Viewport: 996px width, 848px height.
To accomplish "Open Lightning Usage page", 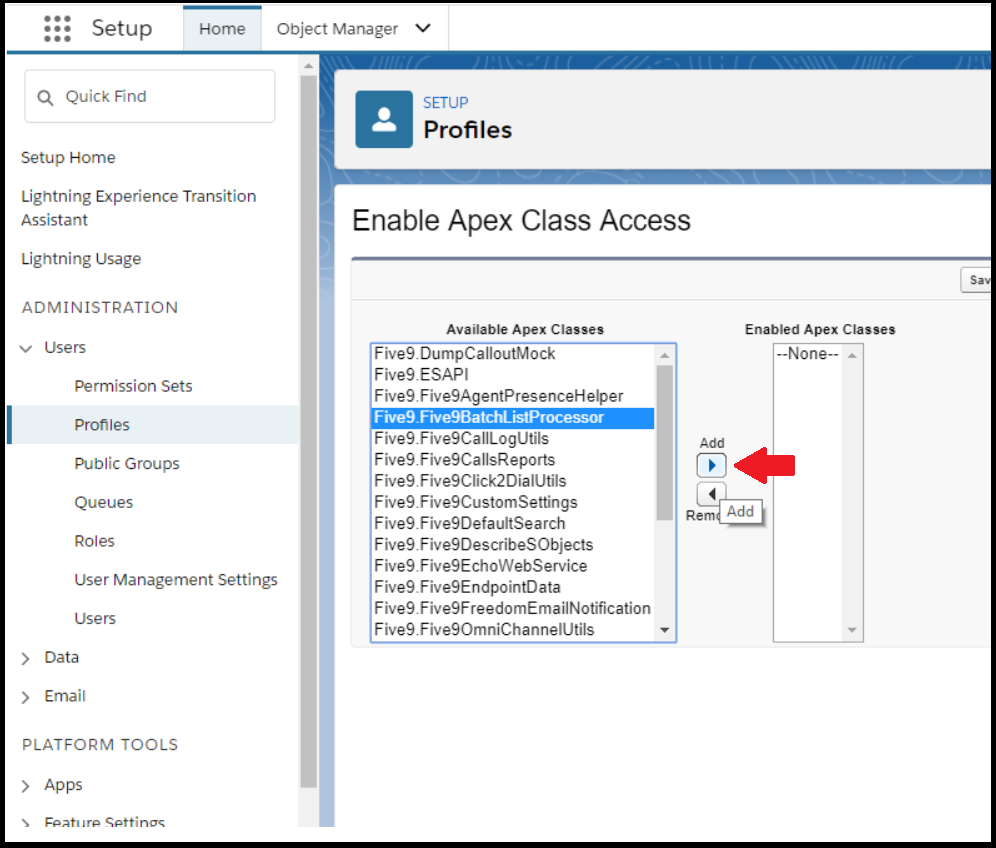I will tap(81, 259).
